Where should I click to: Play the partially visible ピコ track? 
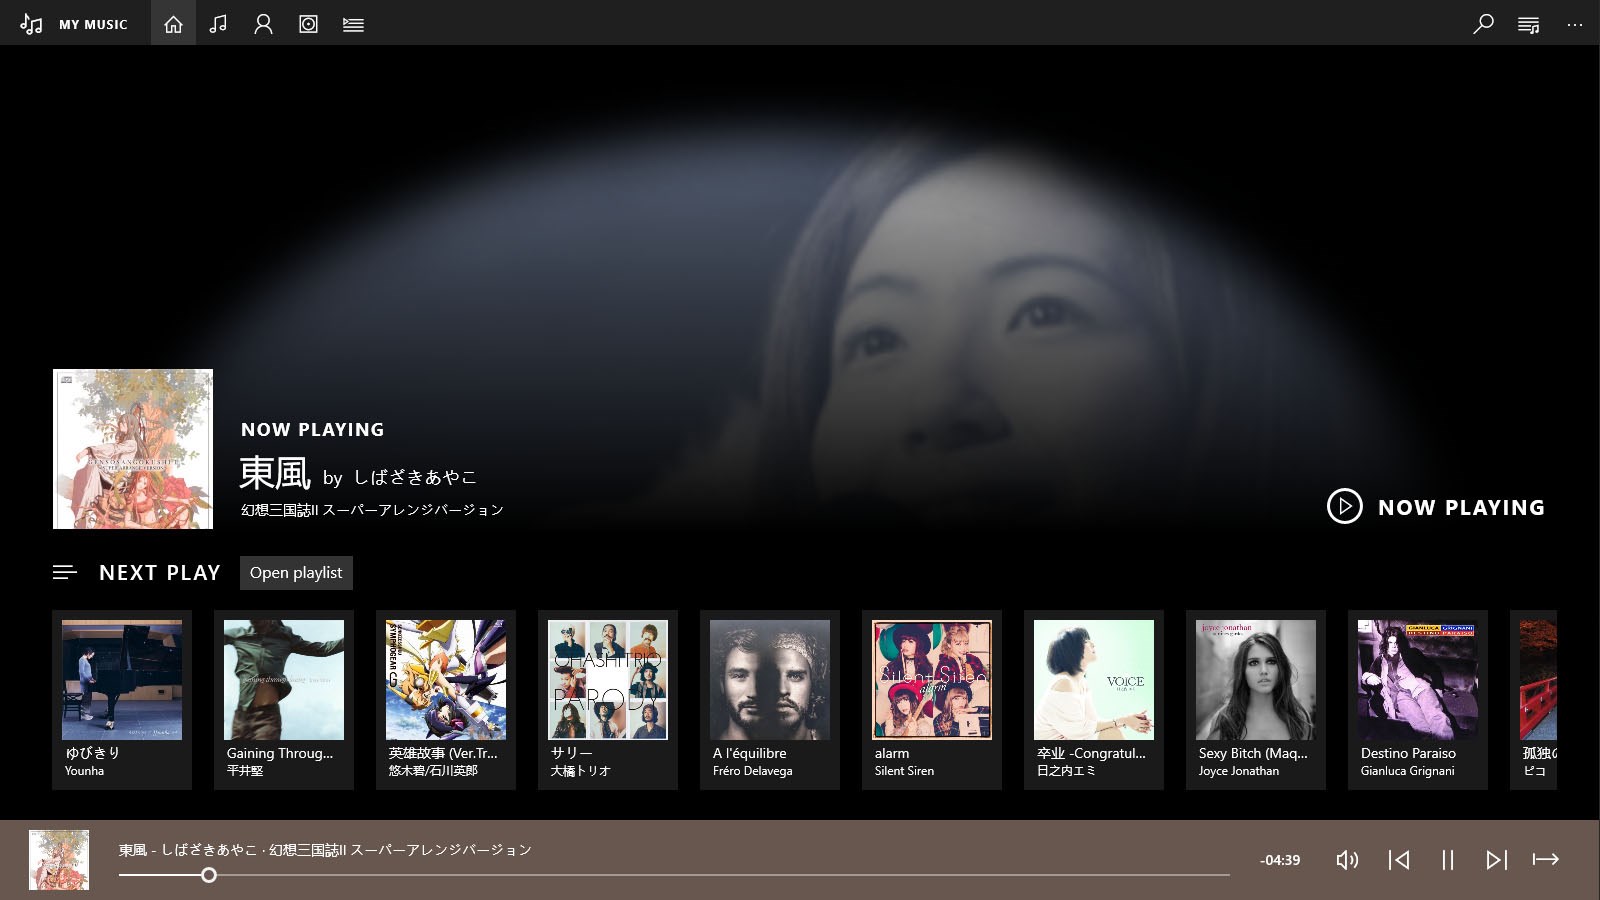1534,700
